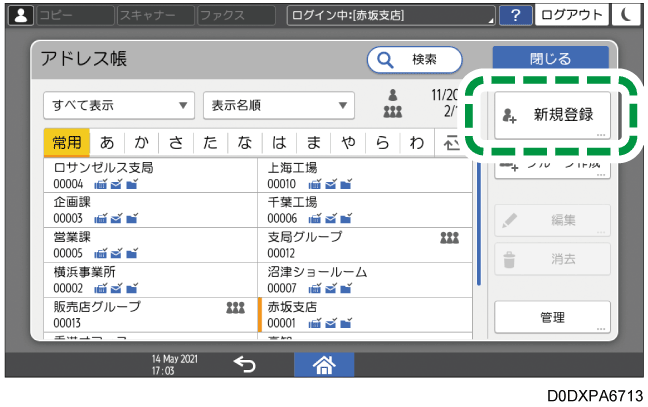This screenshot has height=407, width=648.
Task: Click fax icon of 企画課 entry
Action: point(100,219)
